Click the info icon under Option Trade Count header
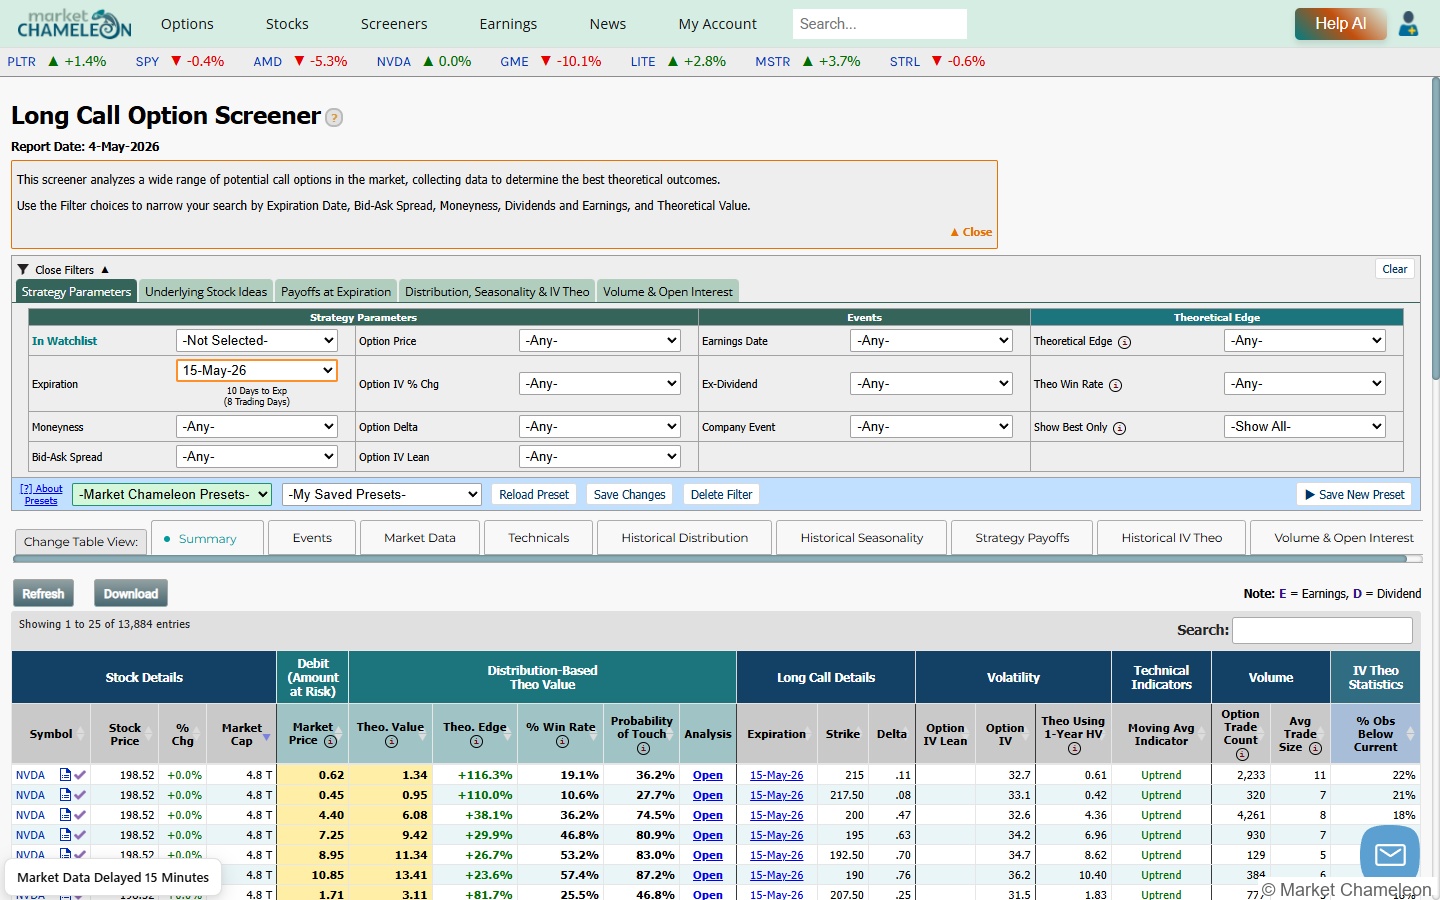The width and height of the screenshot is (1440, 900). 1242,754
